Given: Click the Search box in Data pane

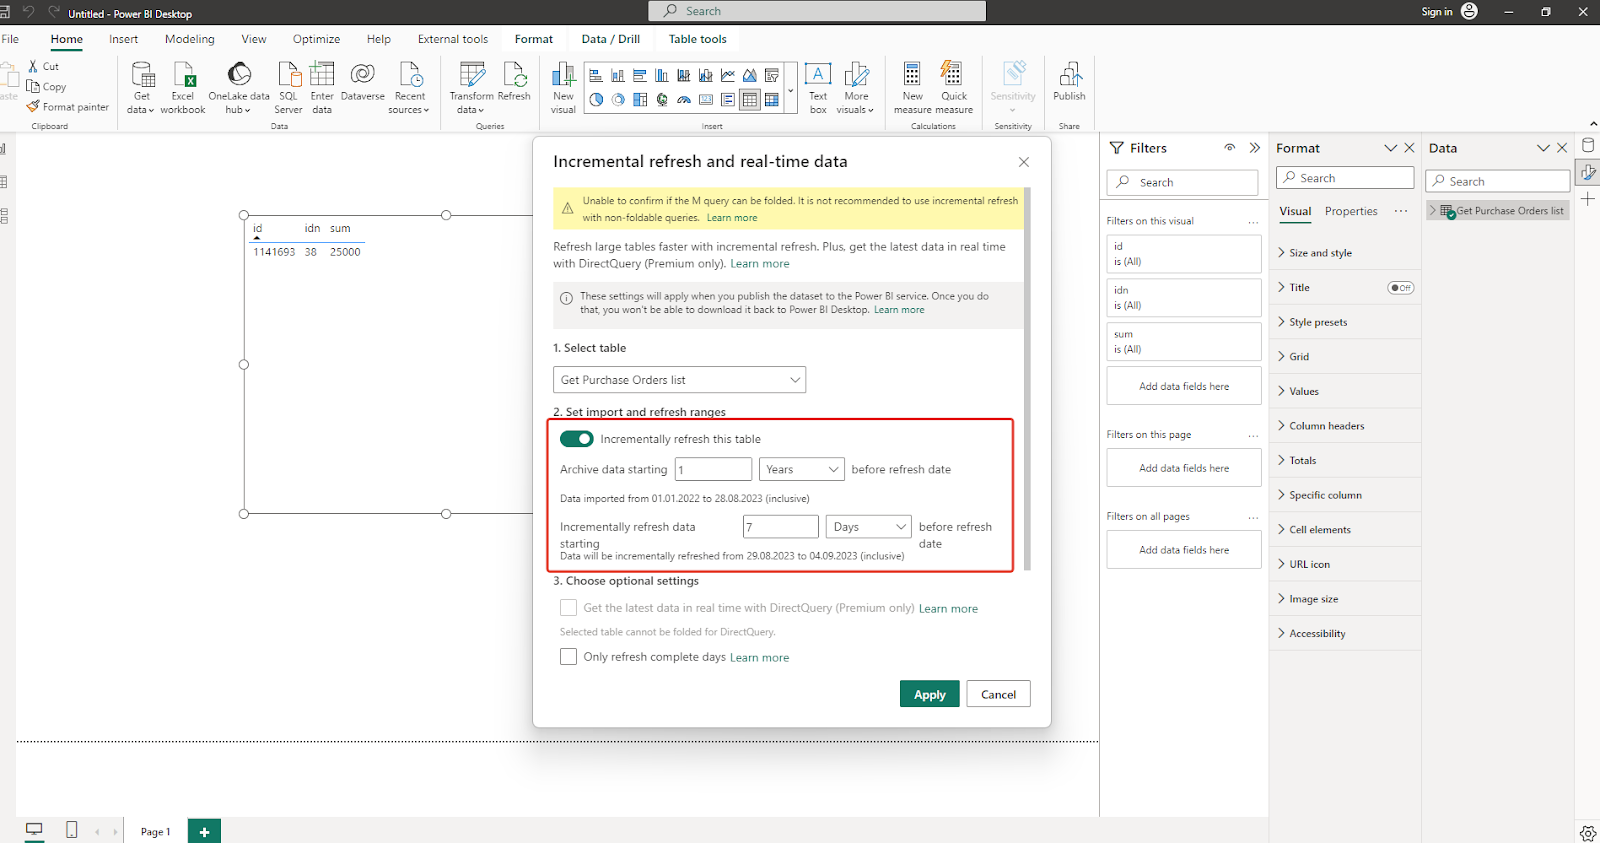Looking at the screenshot, I should click(x=1499, y=181).
